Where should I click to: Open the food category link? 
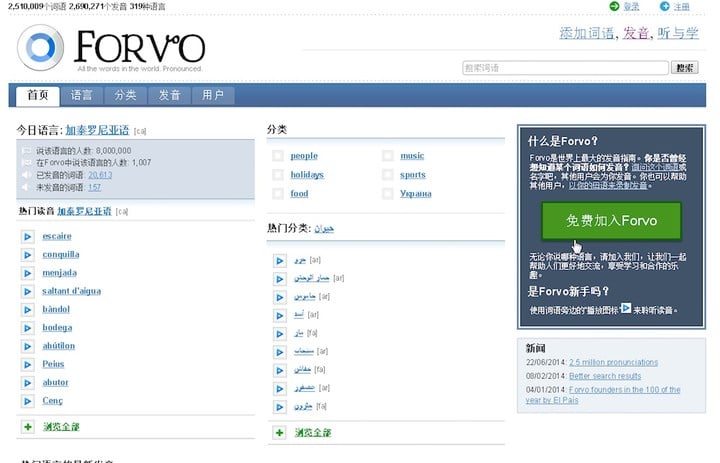click(299, 193)
